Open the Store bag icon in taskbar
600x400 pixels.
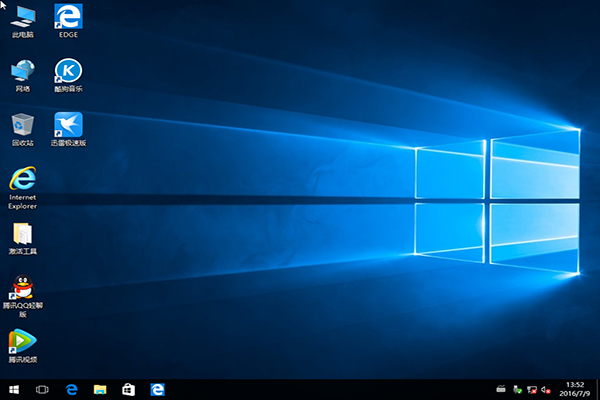pos(128,388)
